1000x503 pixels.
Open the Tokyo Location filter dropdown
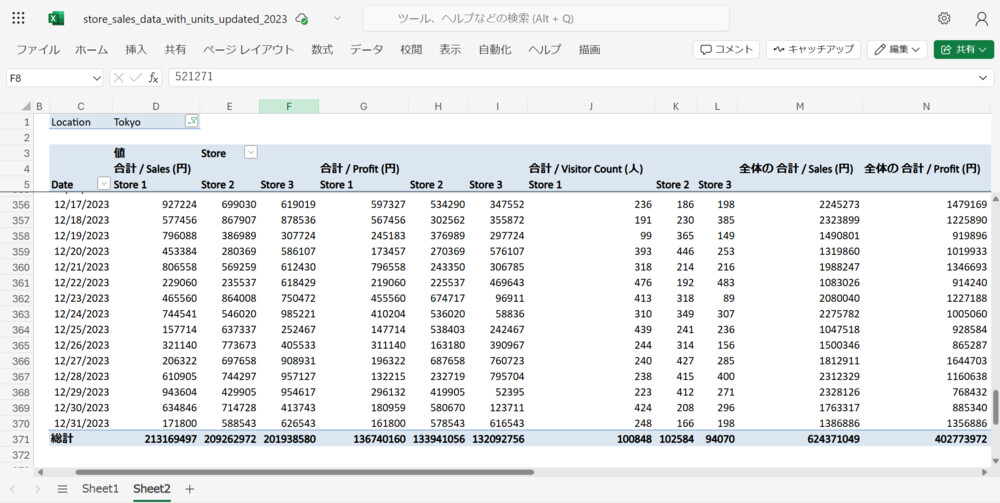point(191,121)
